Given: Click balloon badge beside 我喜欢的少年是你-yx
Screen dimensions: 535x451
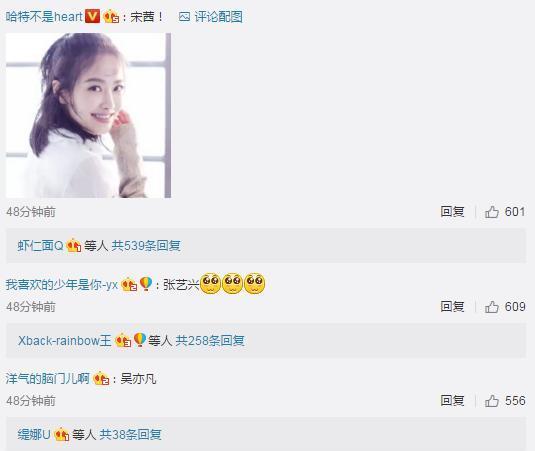Looking at the screenshot, I should [x=146, y=284].
